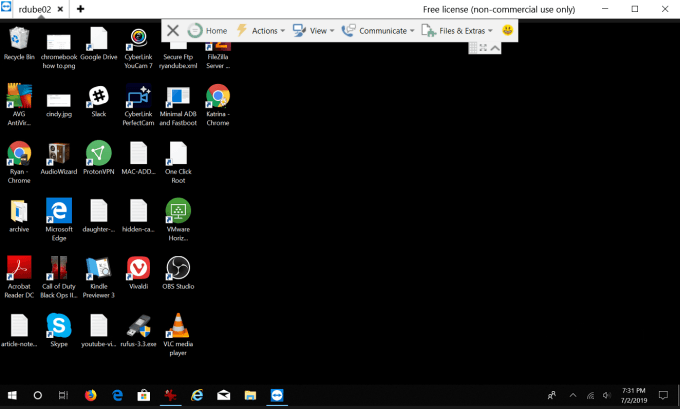Toggle full screen mode in the toolbar handle
Image resolution: width=680 pixels, height=409 pixels.
click(x=483, y=48)
